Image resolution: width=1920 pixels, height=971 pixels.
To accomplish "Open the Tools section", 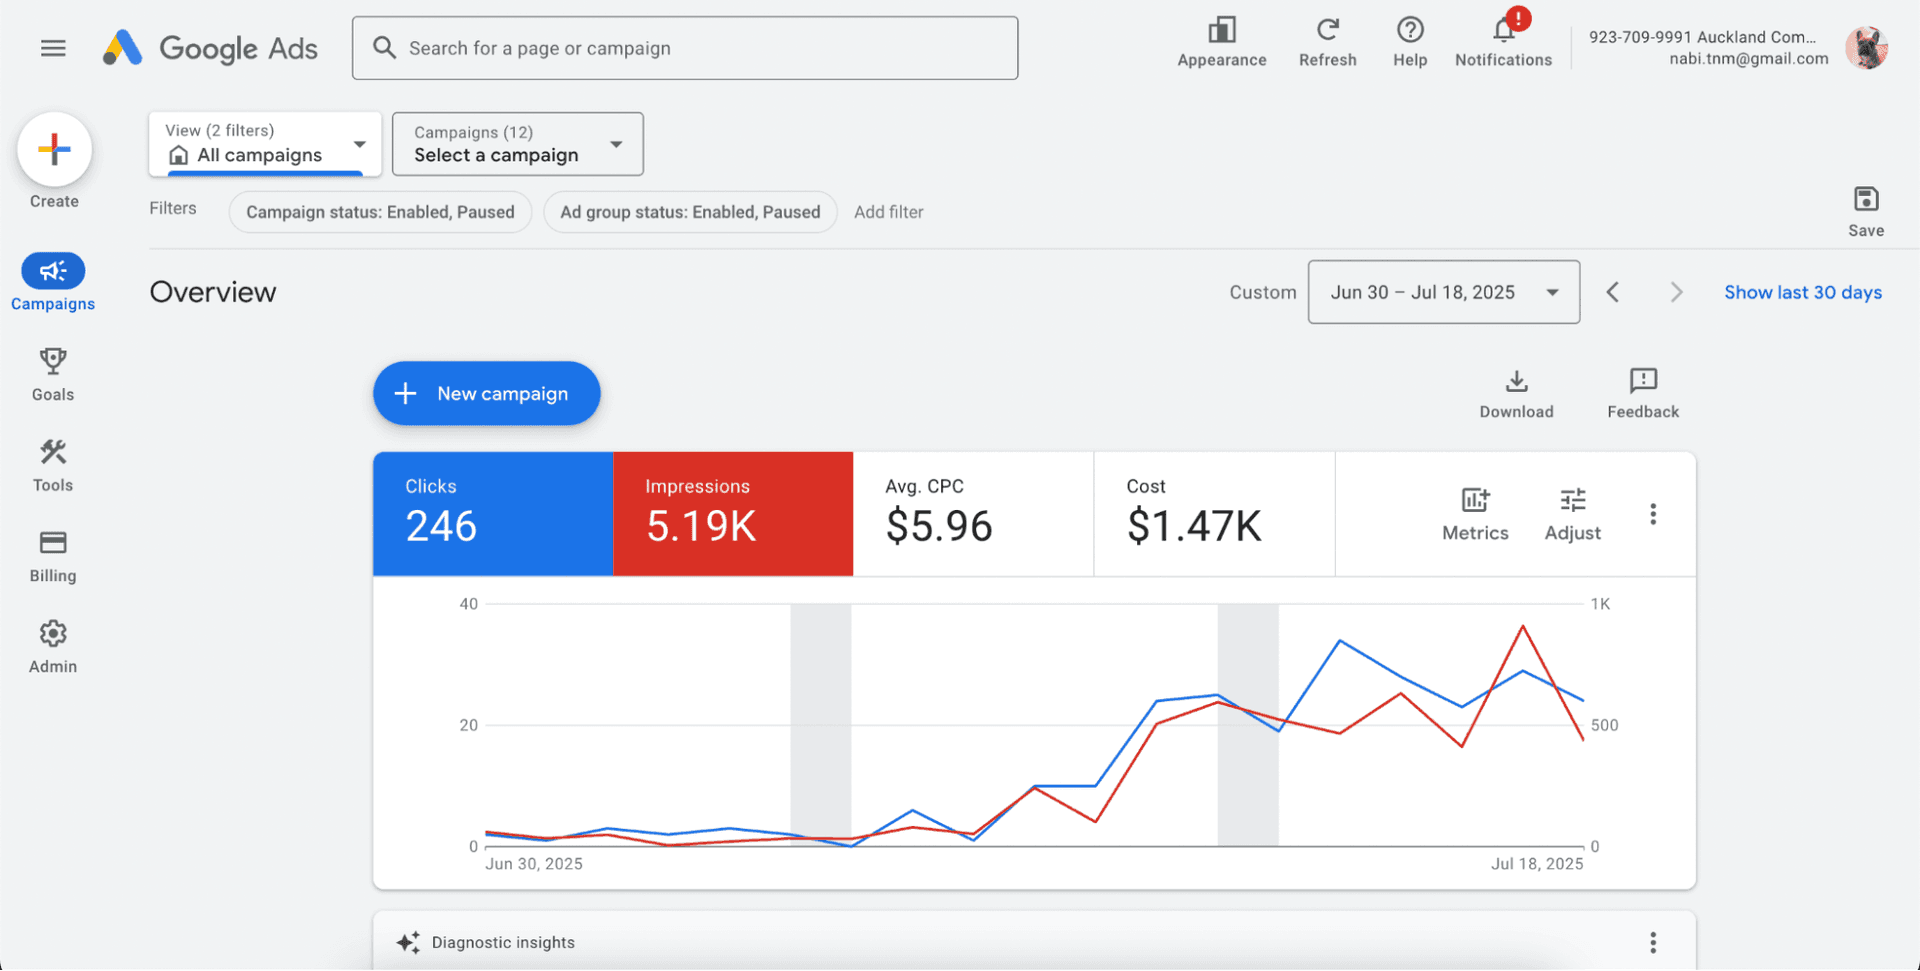I will coord(52,463).
